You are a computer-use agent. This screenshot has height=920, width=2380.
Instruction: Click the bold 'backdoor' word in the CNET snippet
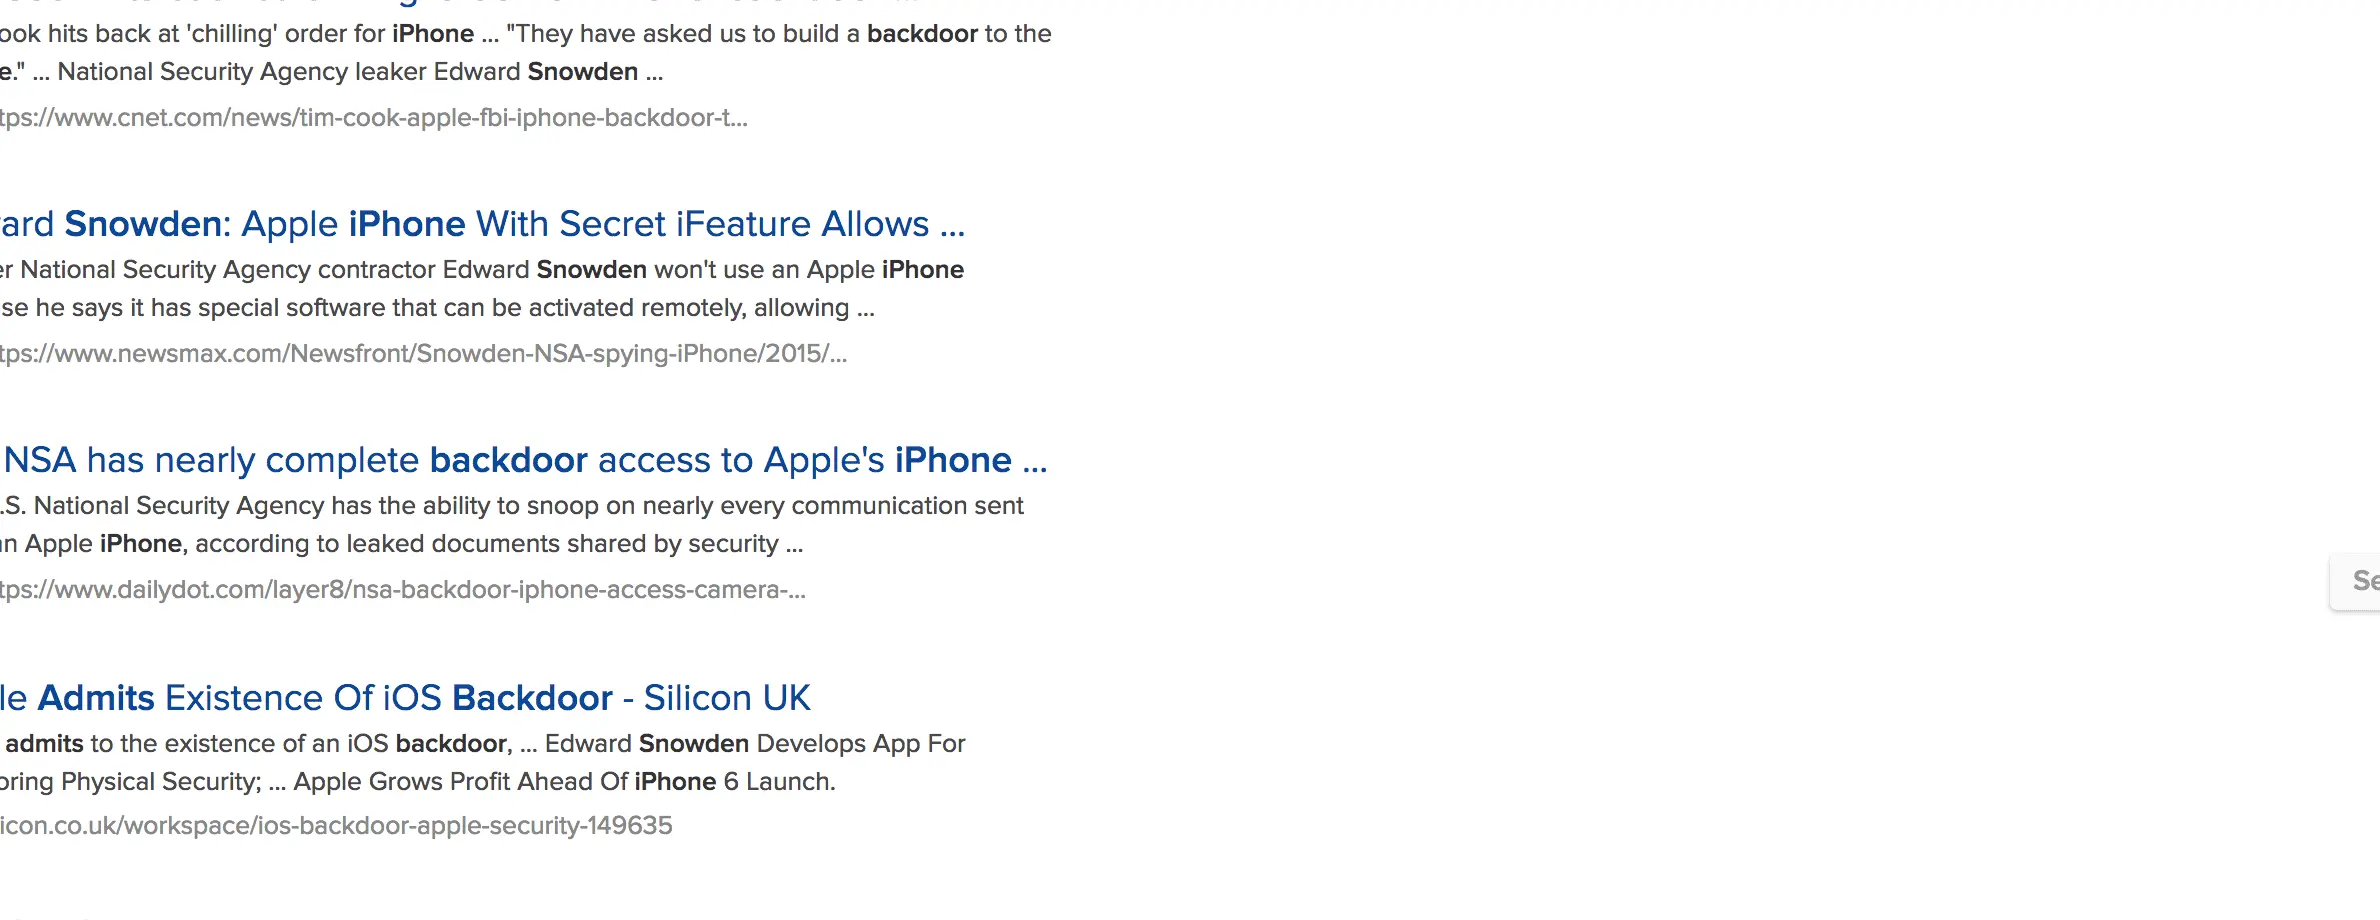click(921, 34)
